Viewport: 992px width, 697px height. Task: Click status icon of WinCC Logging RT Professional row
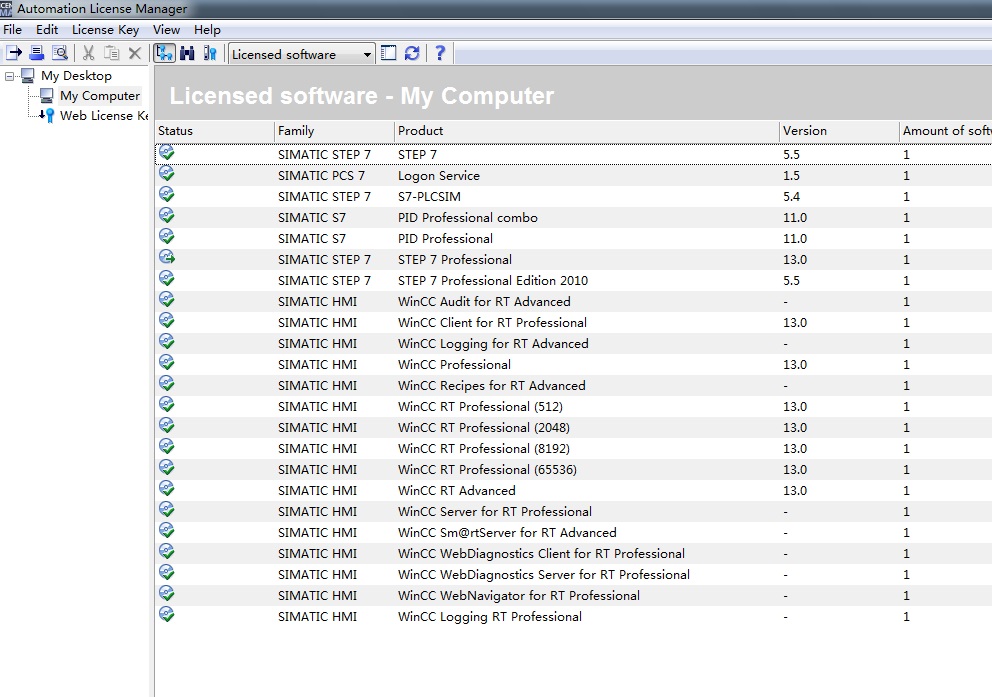166,615
